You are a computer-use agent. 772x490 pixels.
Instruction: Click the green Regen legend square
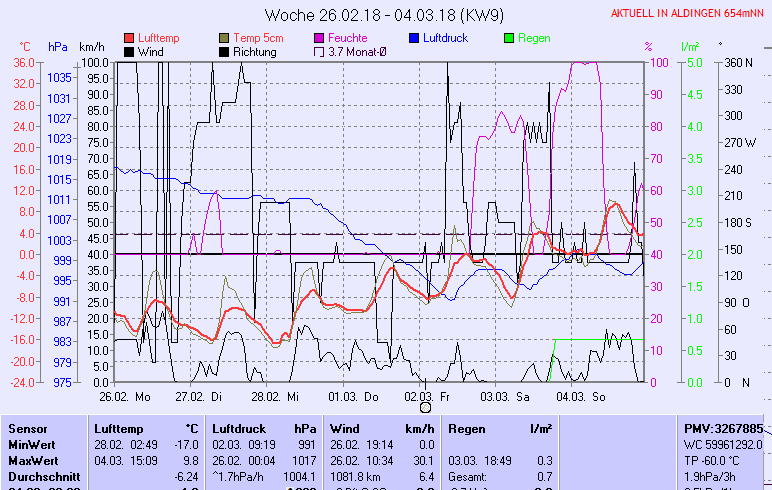pos(509,37)
